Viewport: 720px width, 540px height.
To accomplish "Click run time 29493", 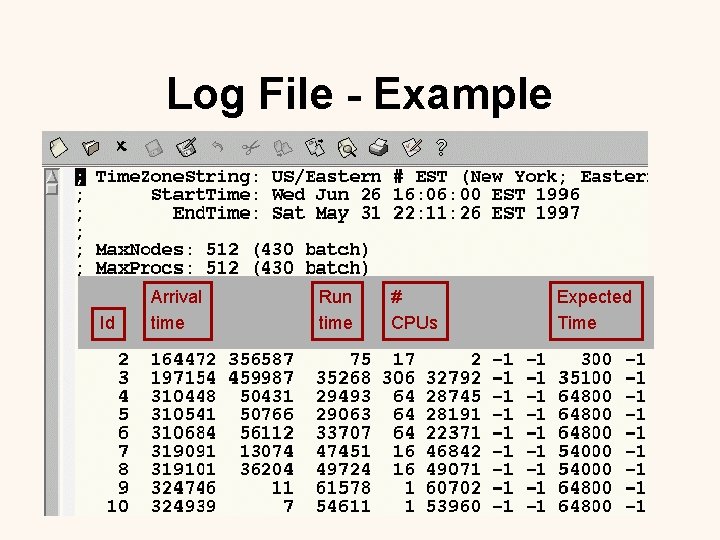I will click(343, 396).
